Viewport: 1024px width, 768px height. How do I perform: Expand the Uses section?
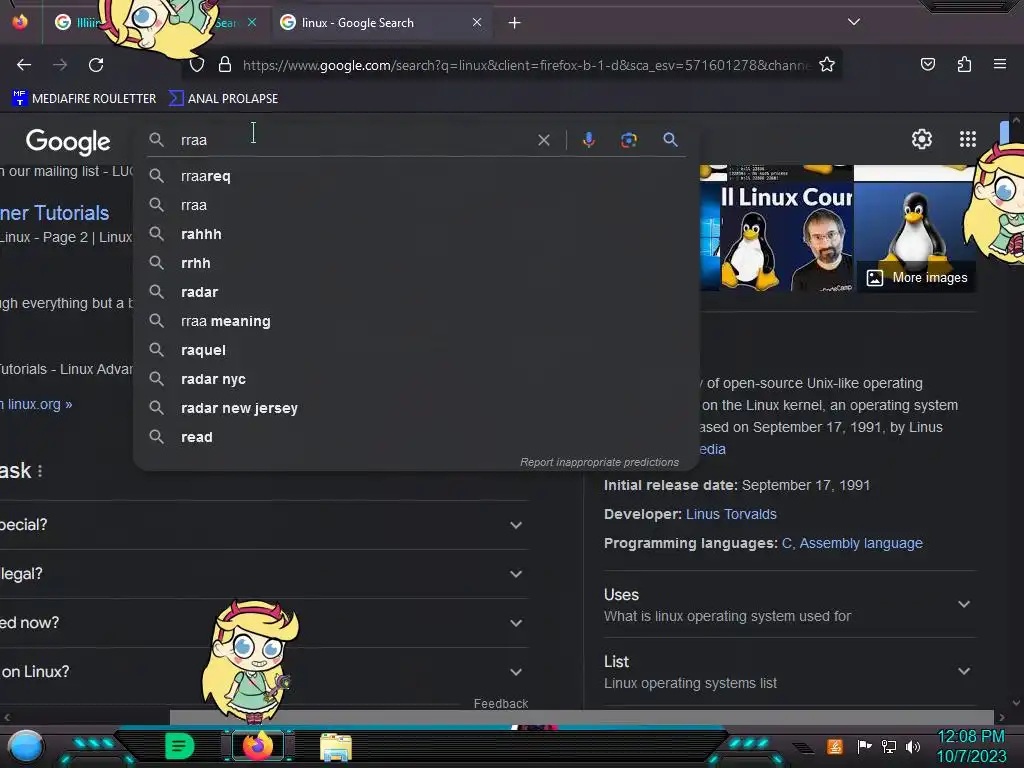789,605
